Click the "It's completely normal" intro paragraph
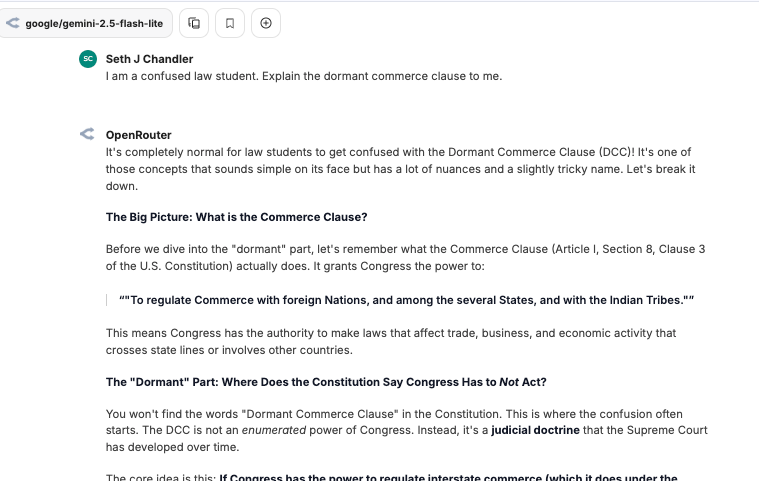This screenshot has width=759, height=481. coord(398,169)
